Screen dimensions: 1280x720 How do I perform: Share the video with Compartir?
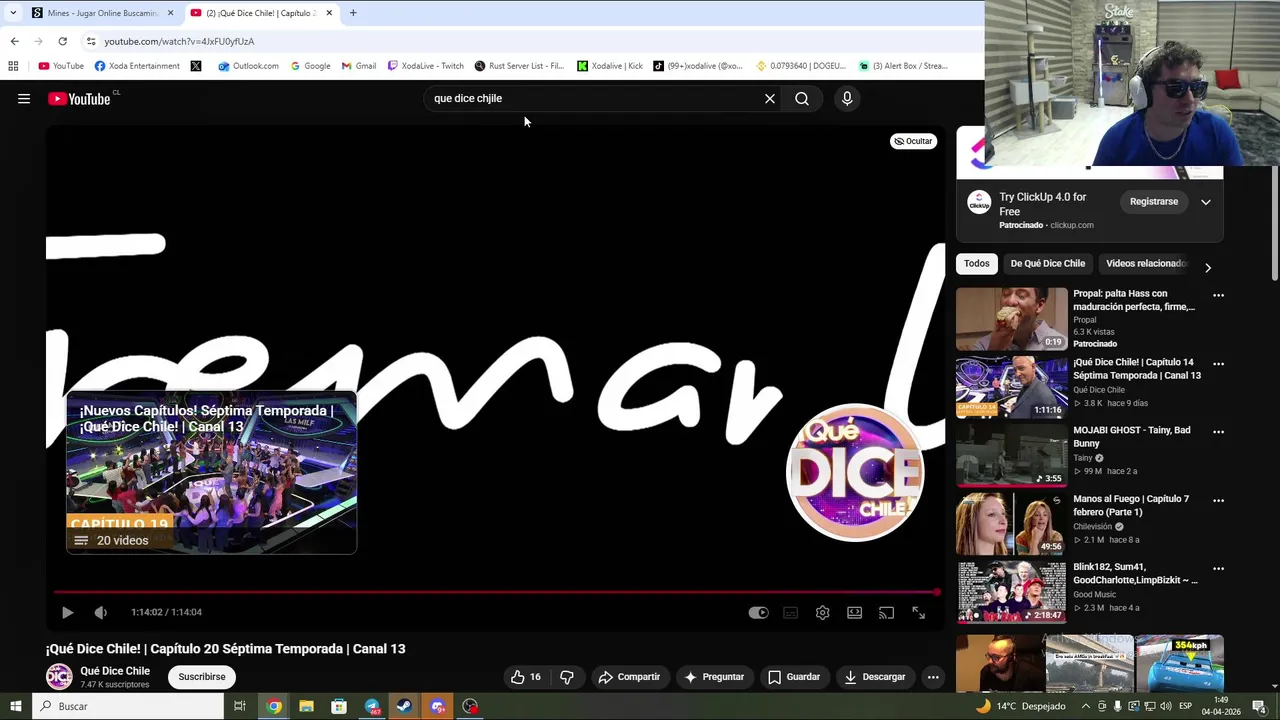tap(629, 677)
